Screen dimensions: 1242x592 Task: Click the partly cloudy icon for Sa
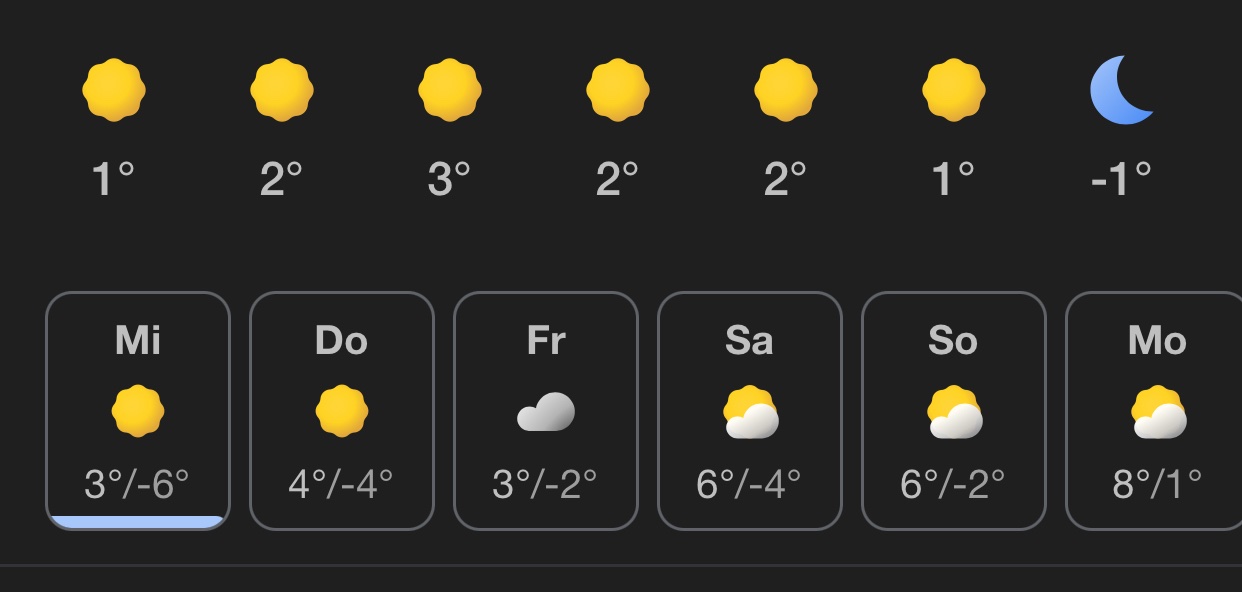[x=750, y=413]
